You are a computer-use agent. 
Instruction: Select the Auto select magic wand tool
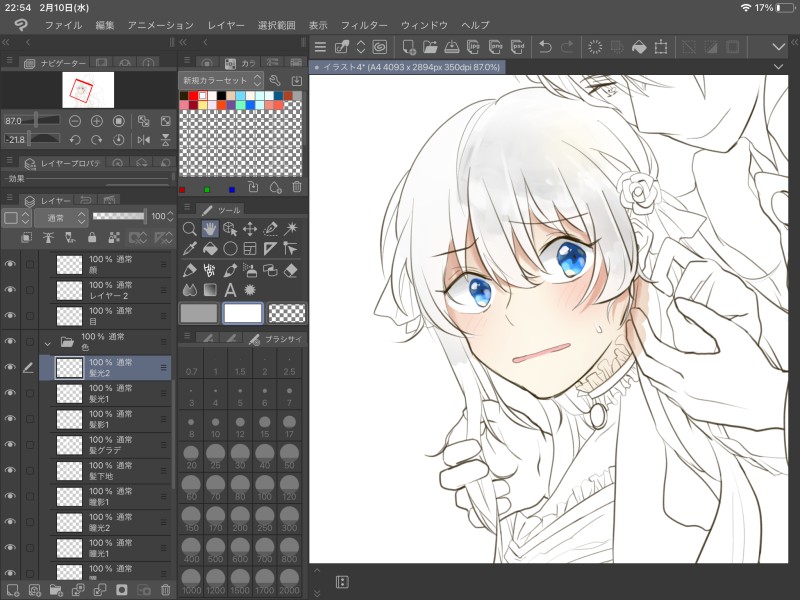290,229
